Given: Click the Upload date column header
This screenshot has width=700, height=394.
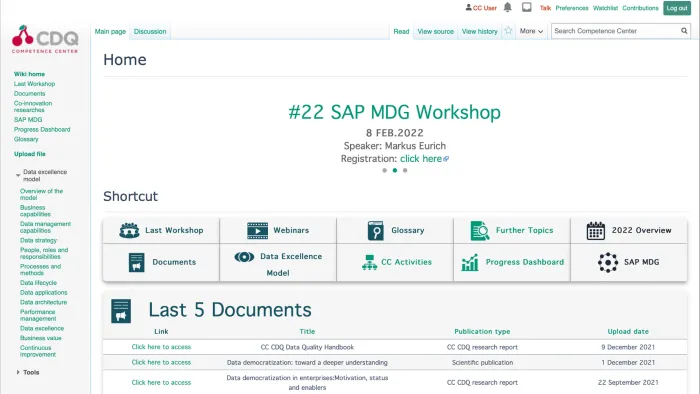Looking at the screenshot, I should pyautogui.click(x=628, y=332).
